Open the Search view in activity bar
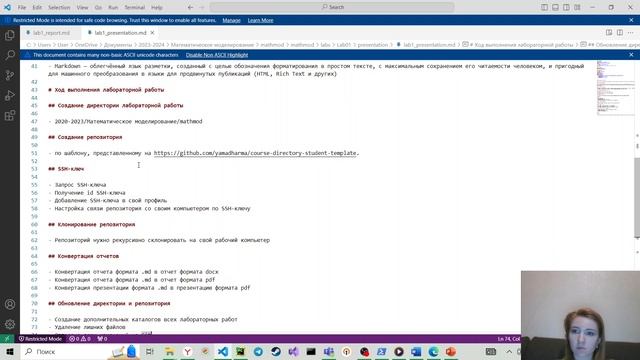Screen dimensions: 640x360 click(x=10, y=55)
